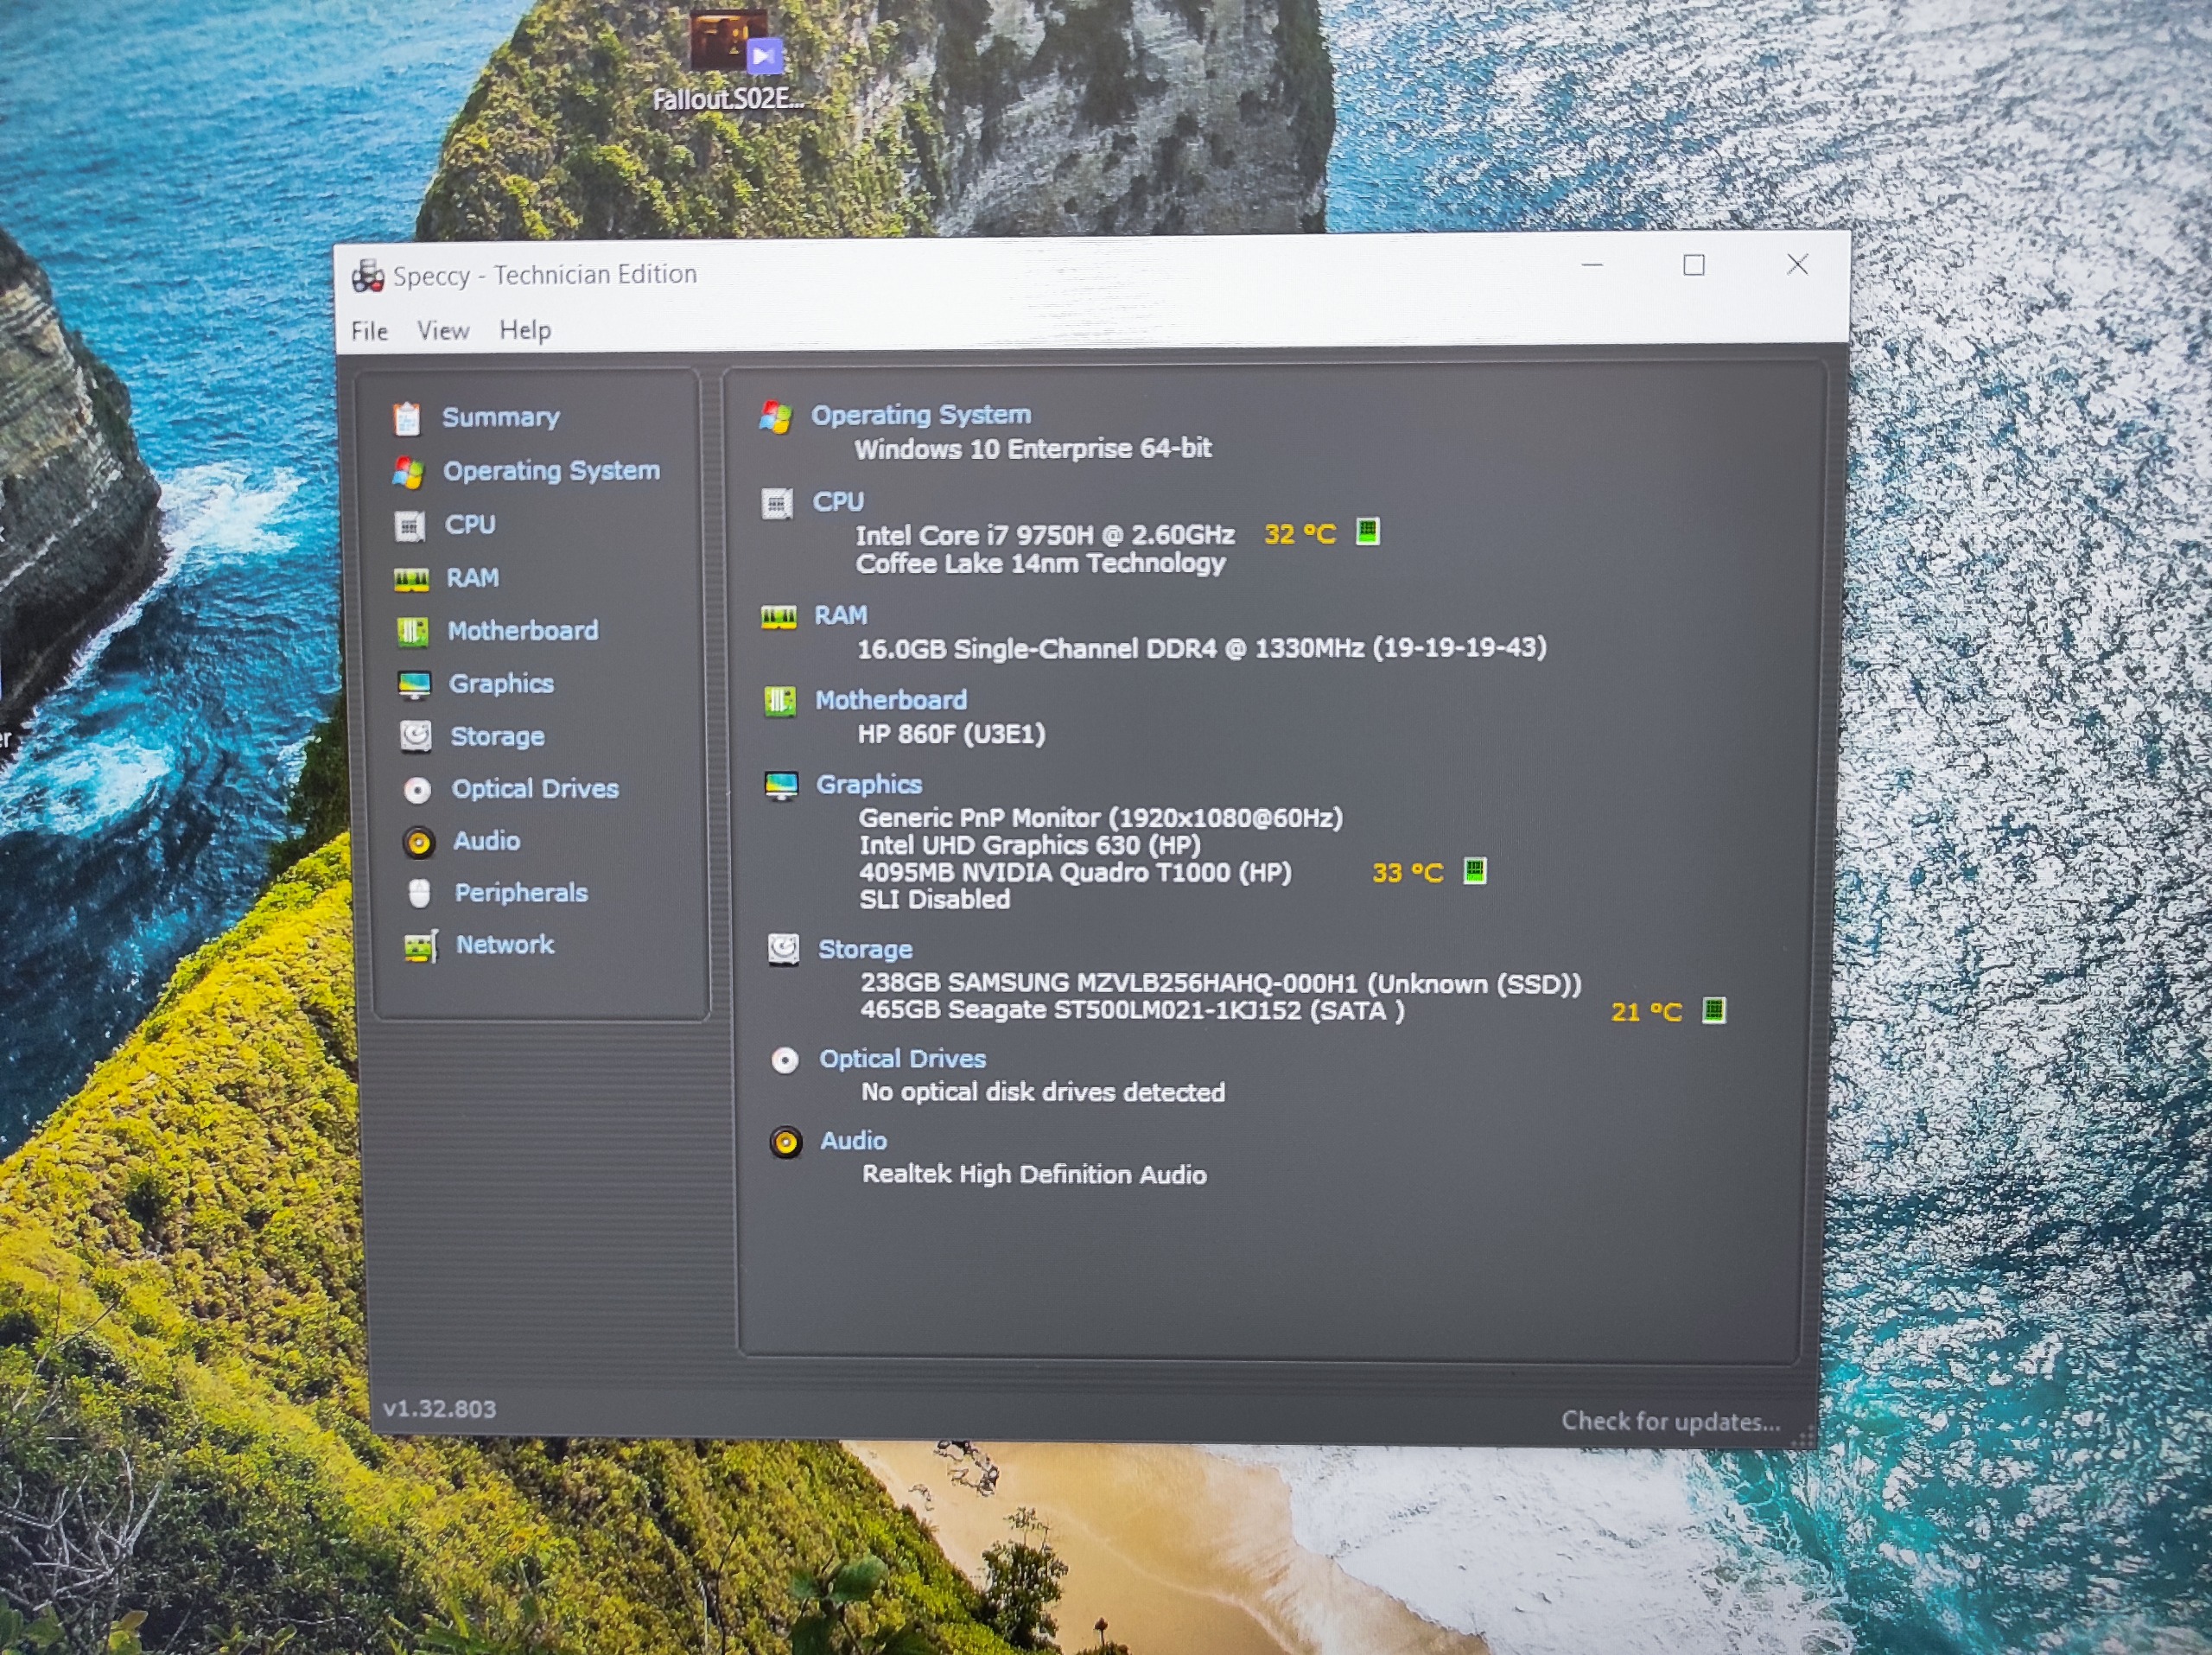This screenshot has width=2212, height=1655.
Task: Click the Audio speaker icon in sidebar
Action: pyautogui.click(x=419, y=842)
